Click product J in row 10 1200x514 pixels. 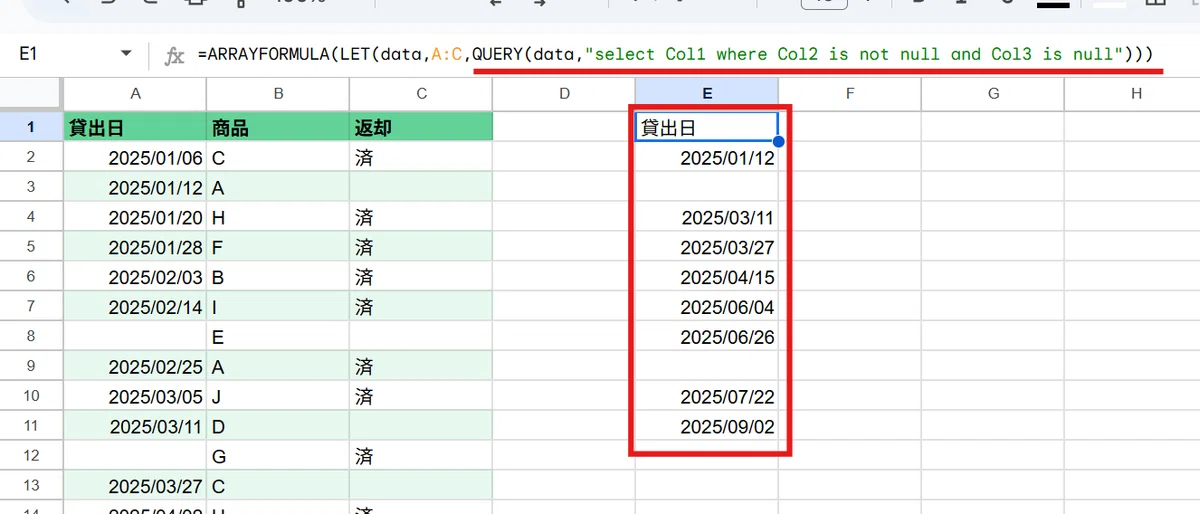(x=278, y=397)
